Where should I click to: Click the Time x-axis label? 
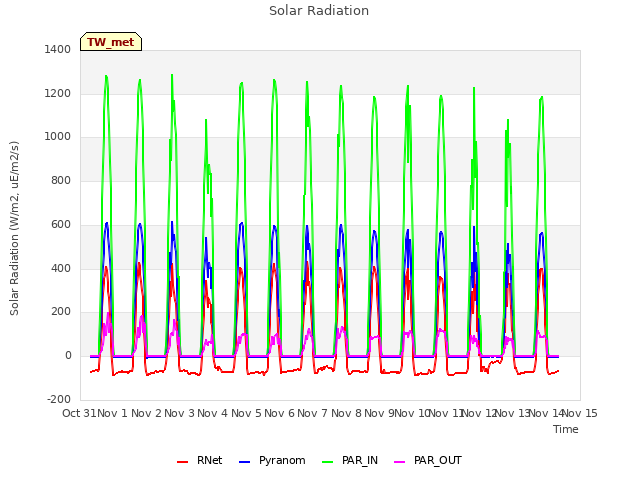(566, 429)
